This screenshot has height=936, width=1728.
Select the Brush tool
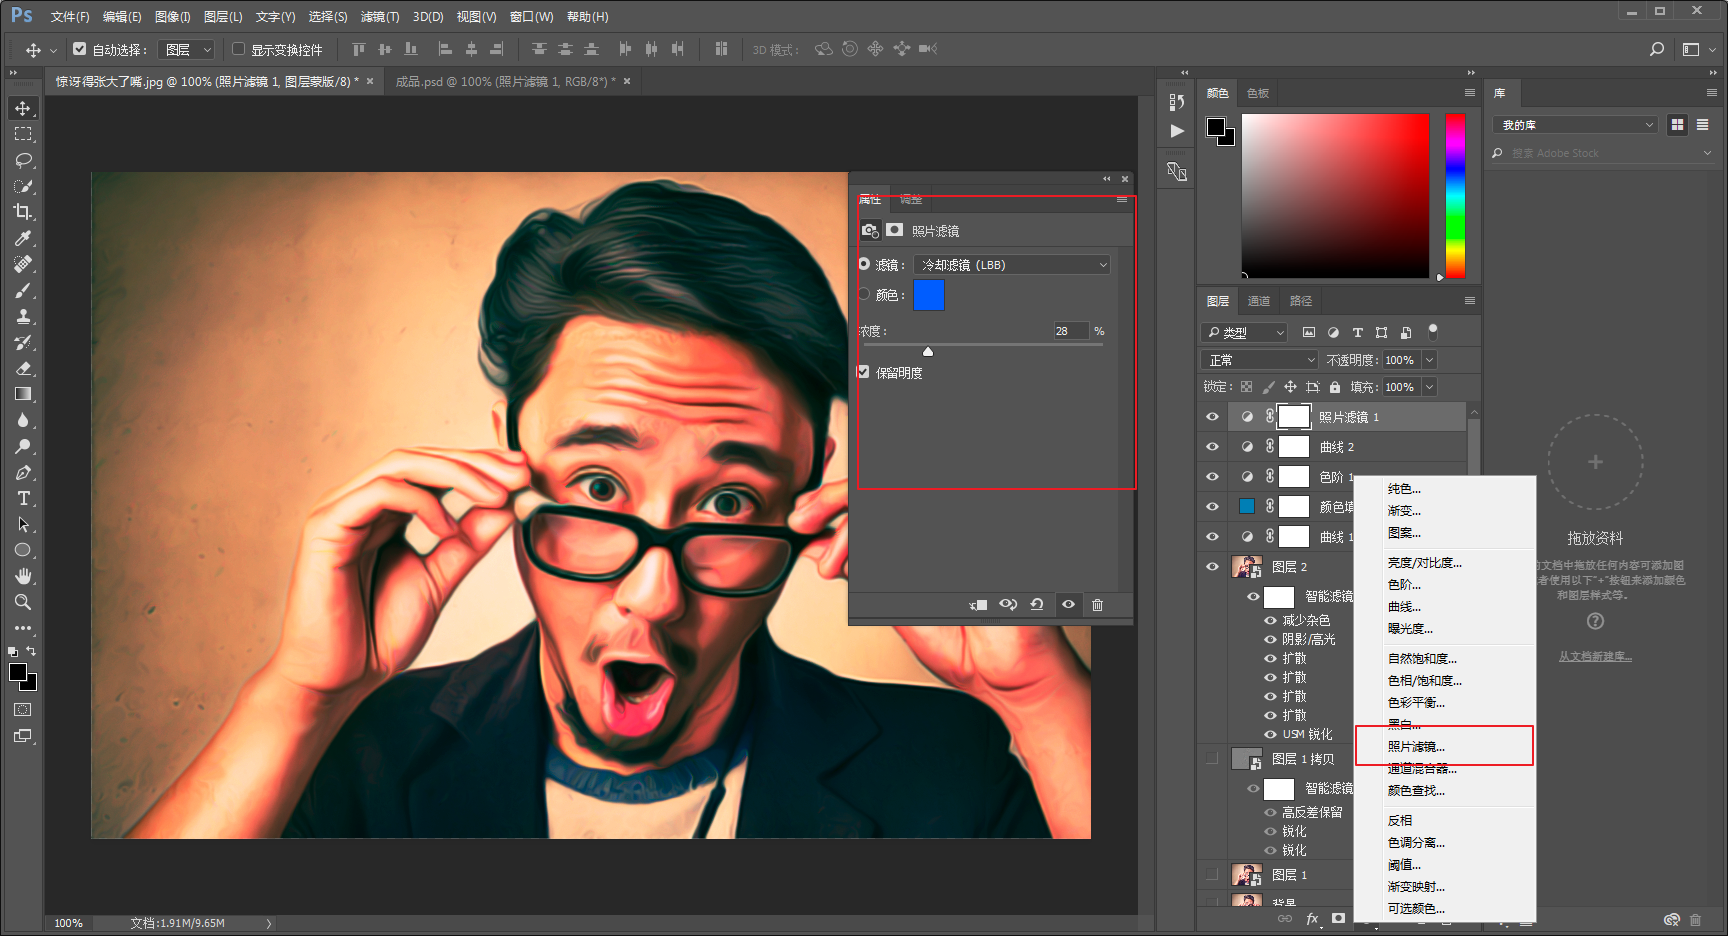point(23,290)
